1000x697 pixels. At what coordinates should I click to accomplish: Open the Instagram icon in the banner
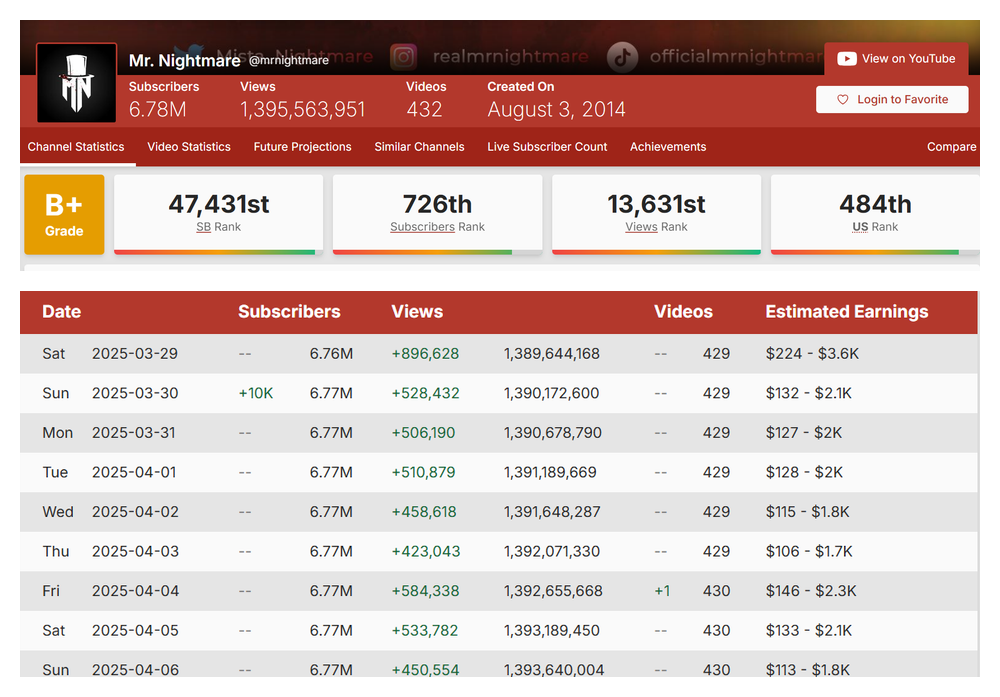tap(404, 56)
